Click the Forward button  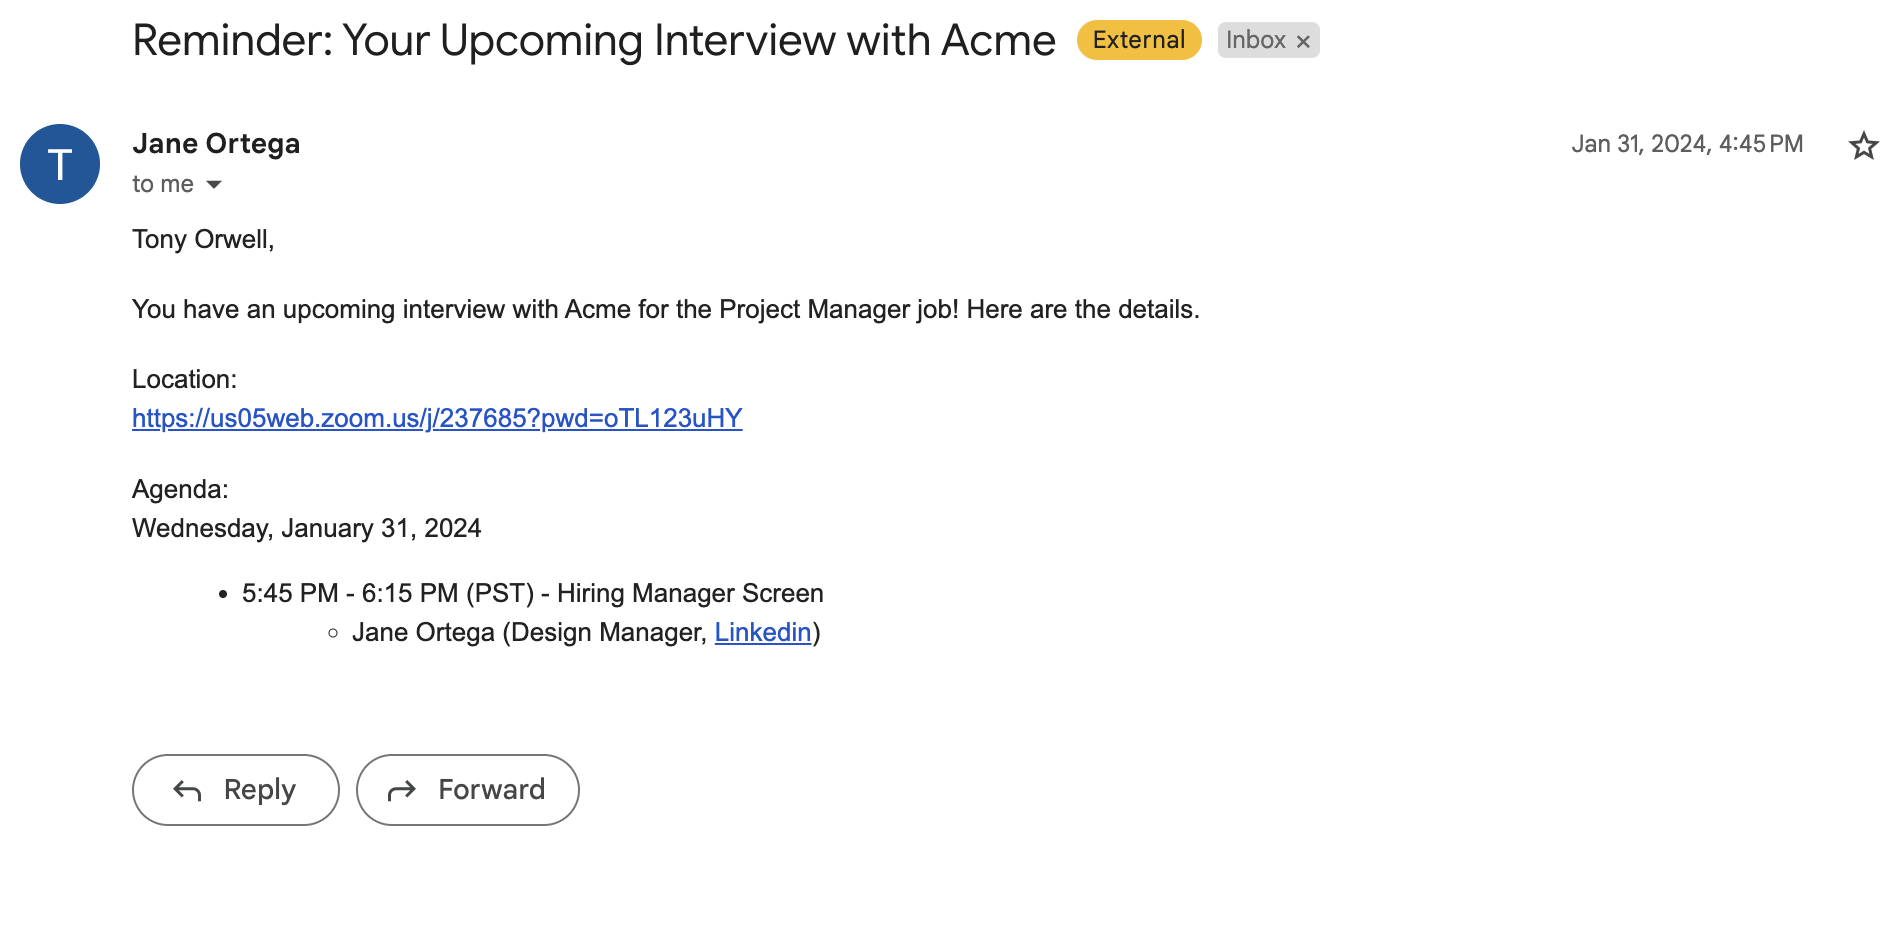468,790
